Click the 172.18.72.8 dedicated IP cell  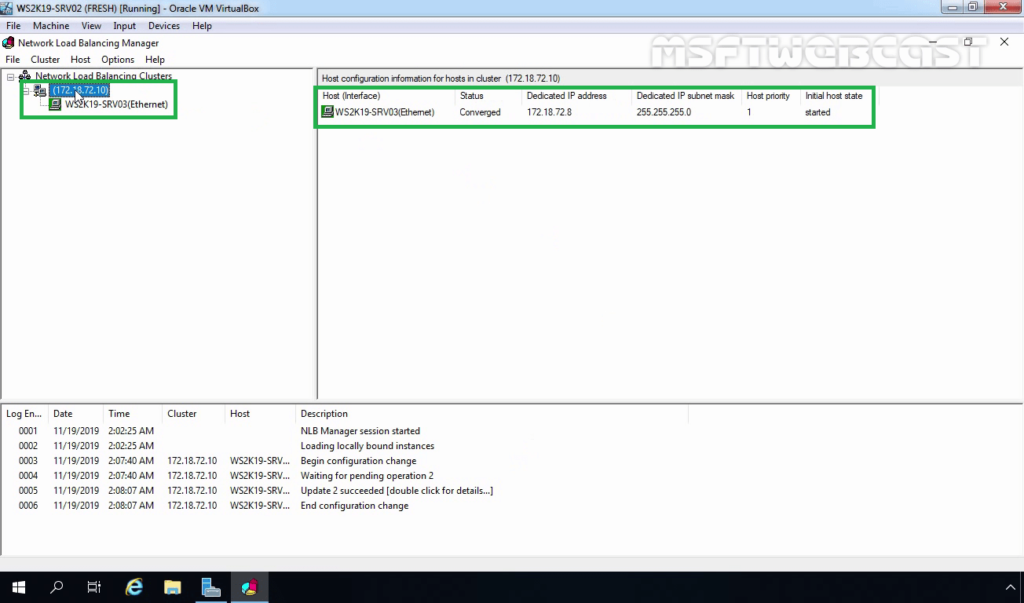[549, 112]
